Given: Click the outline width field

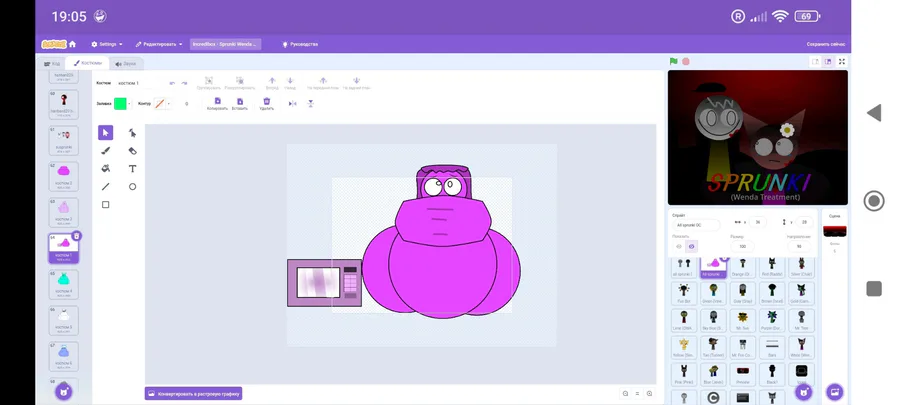Looking at the screenshot, I should [187, 104].
